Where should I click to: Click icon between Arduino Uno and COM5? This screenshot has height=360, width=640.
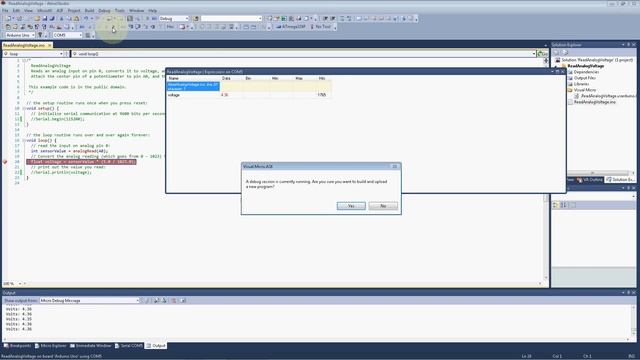pos(40,36)
